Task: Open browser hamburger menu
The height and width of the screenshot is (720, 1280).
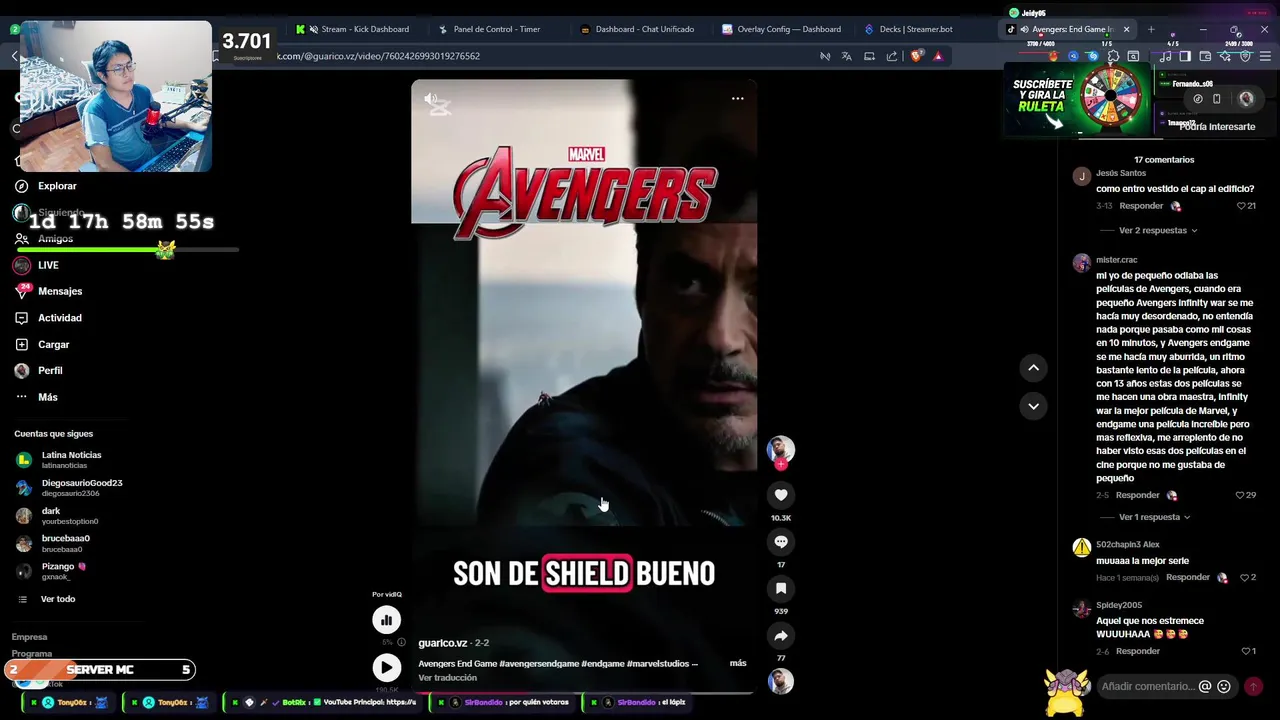Action: point(1265,56)
